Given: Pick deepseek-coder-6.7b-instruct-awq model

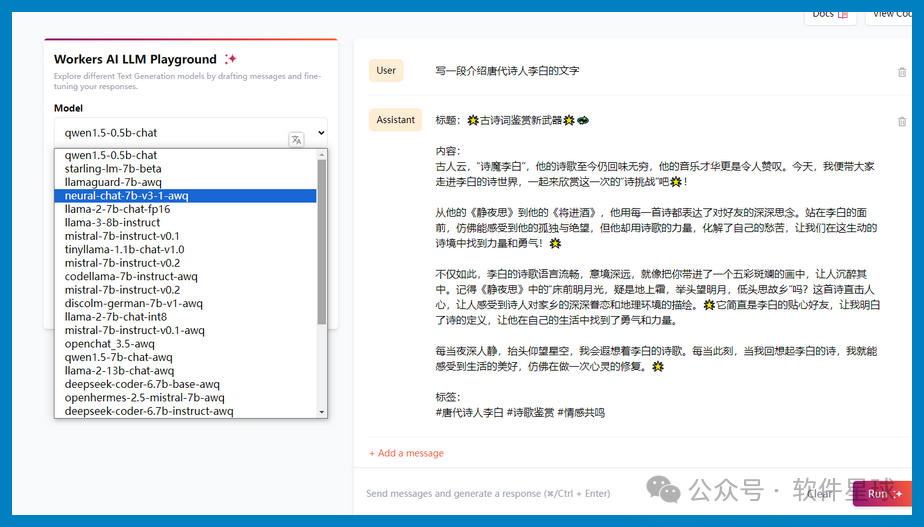Looking at the screenshot, I should click(x=185, y=411).
